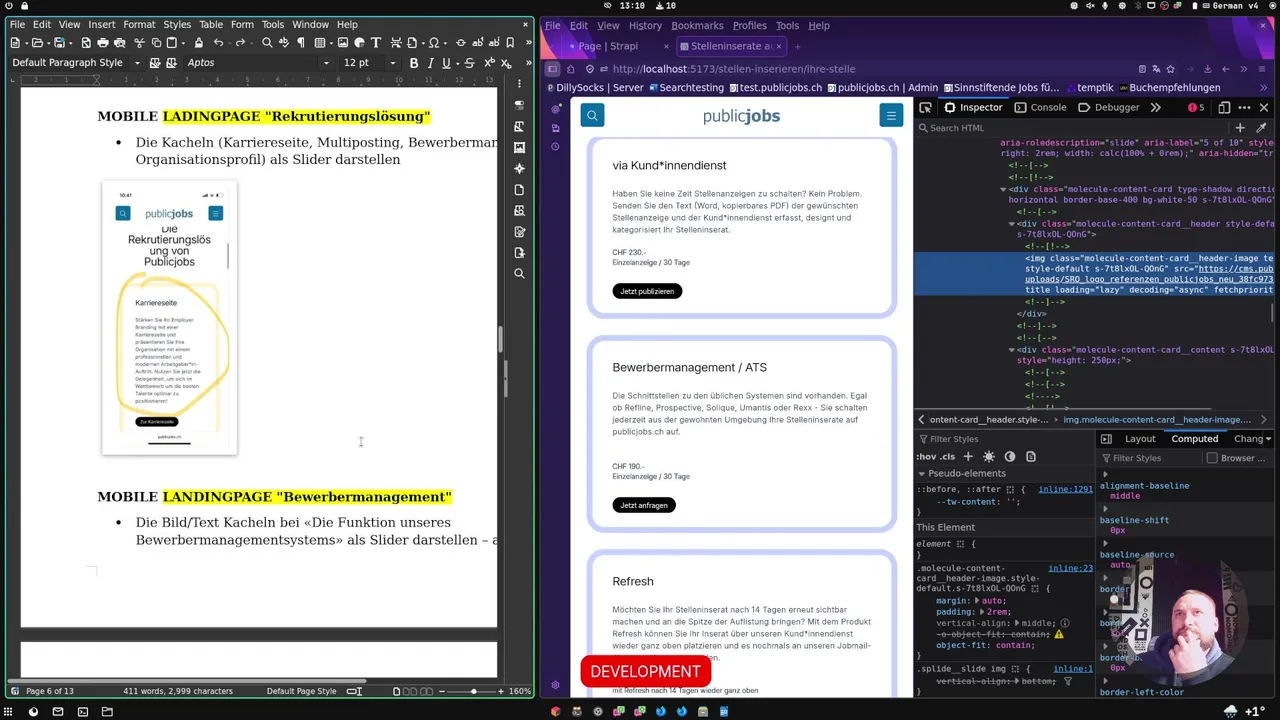The image size is (1280, 720).
Task: Open New document dropdown arrow
Action: (x=26, y=43)
